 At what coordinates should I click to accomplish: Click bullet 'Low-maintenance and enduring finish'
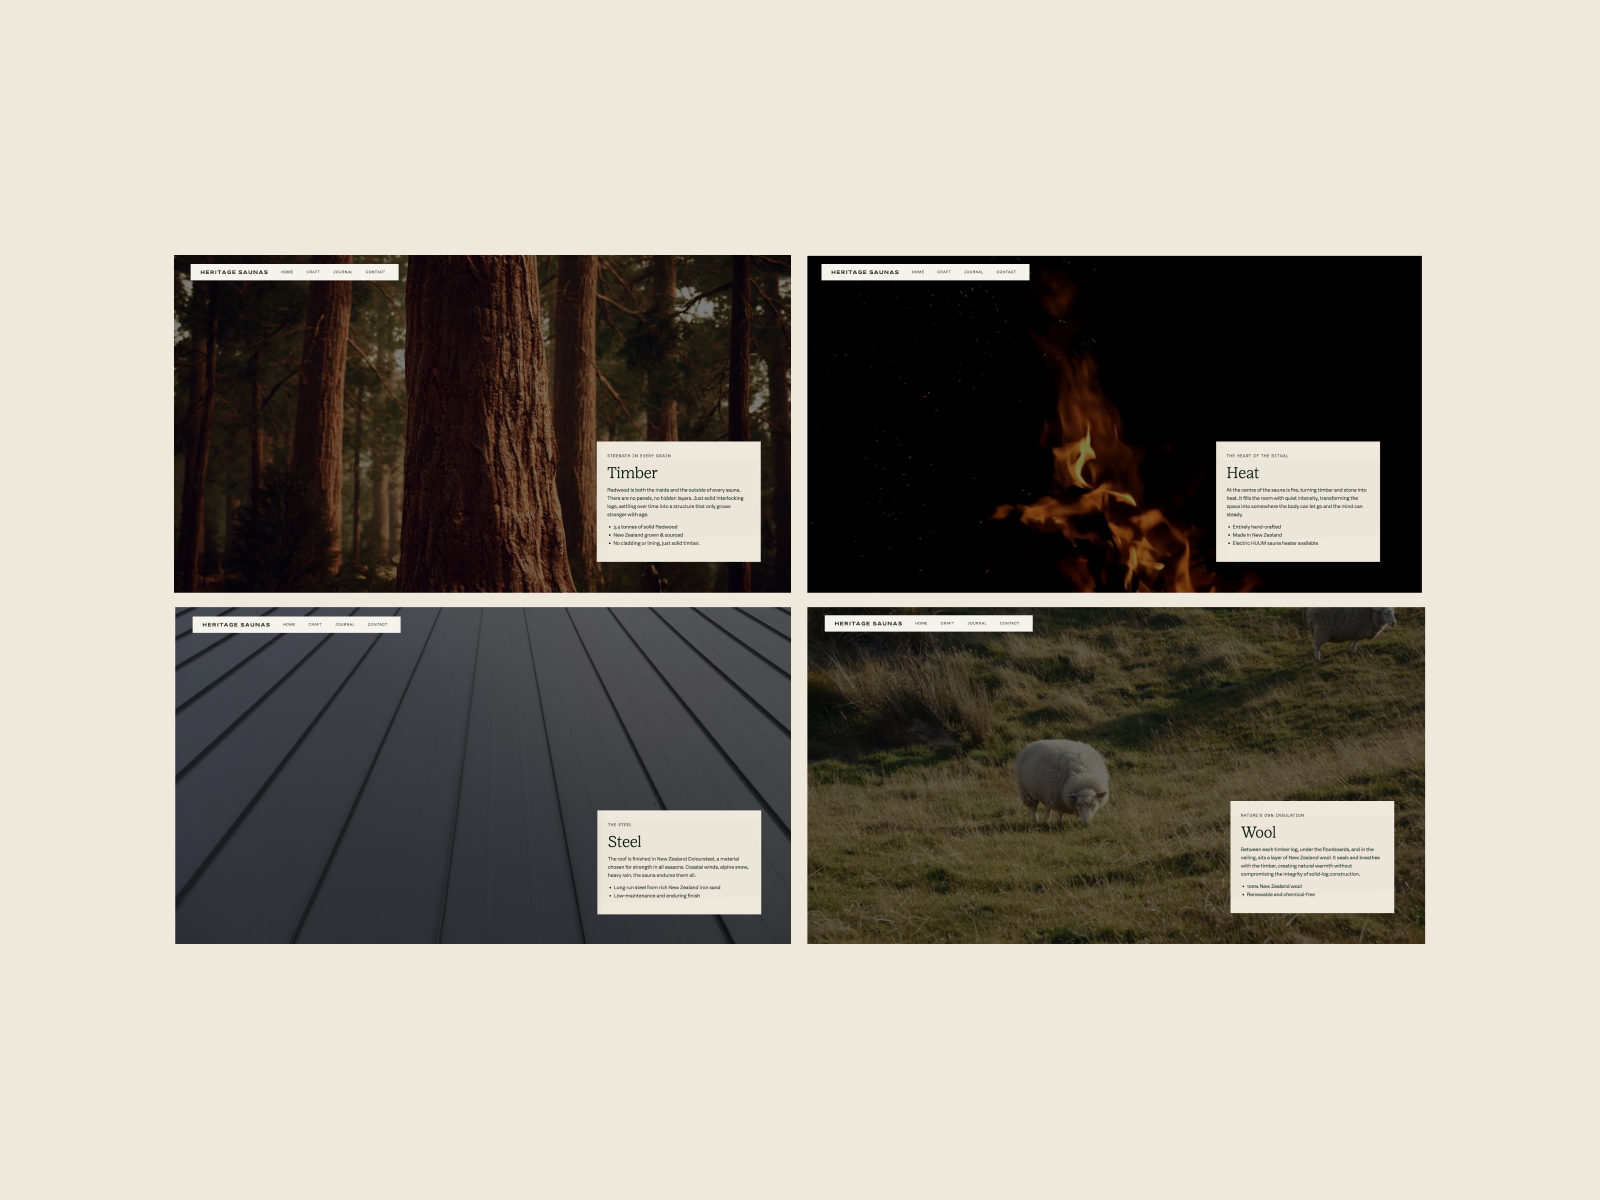click(657, 896)
